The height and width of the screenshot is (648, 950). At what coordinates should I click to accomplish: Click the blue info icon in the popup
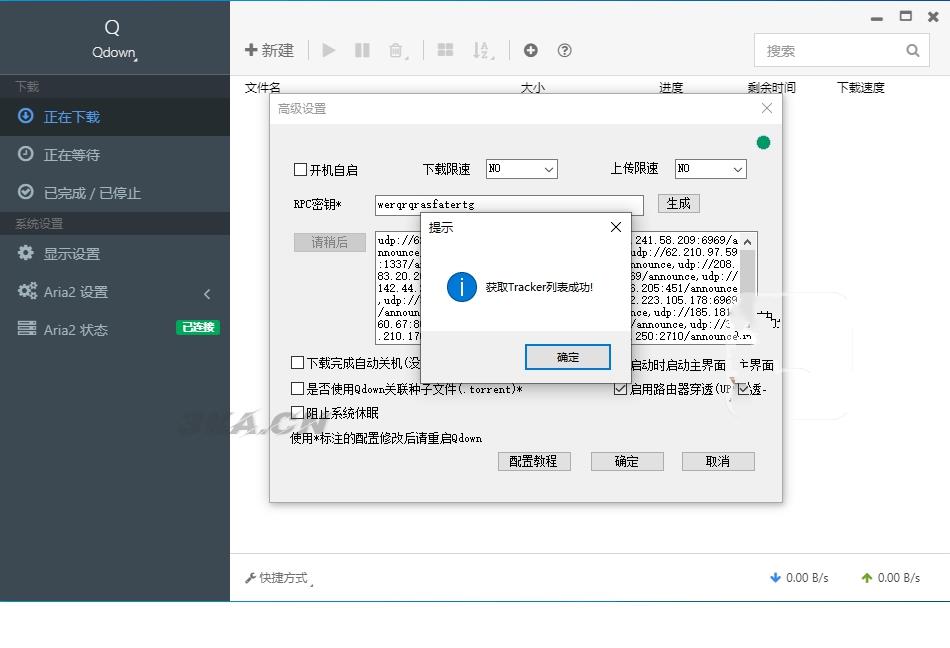(x=462, y=287)
